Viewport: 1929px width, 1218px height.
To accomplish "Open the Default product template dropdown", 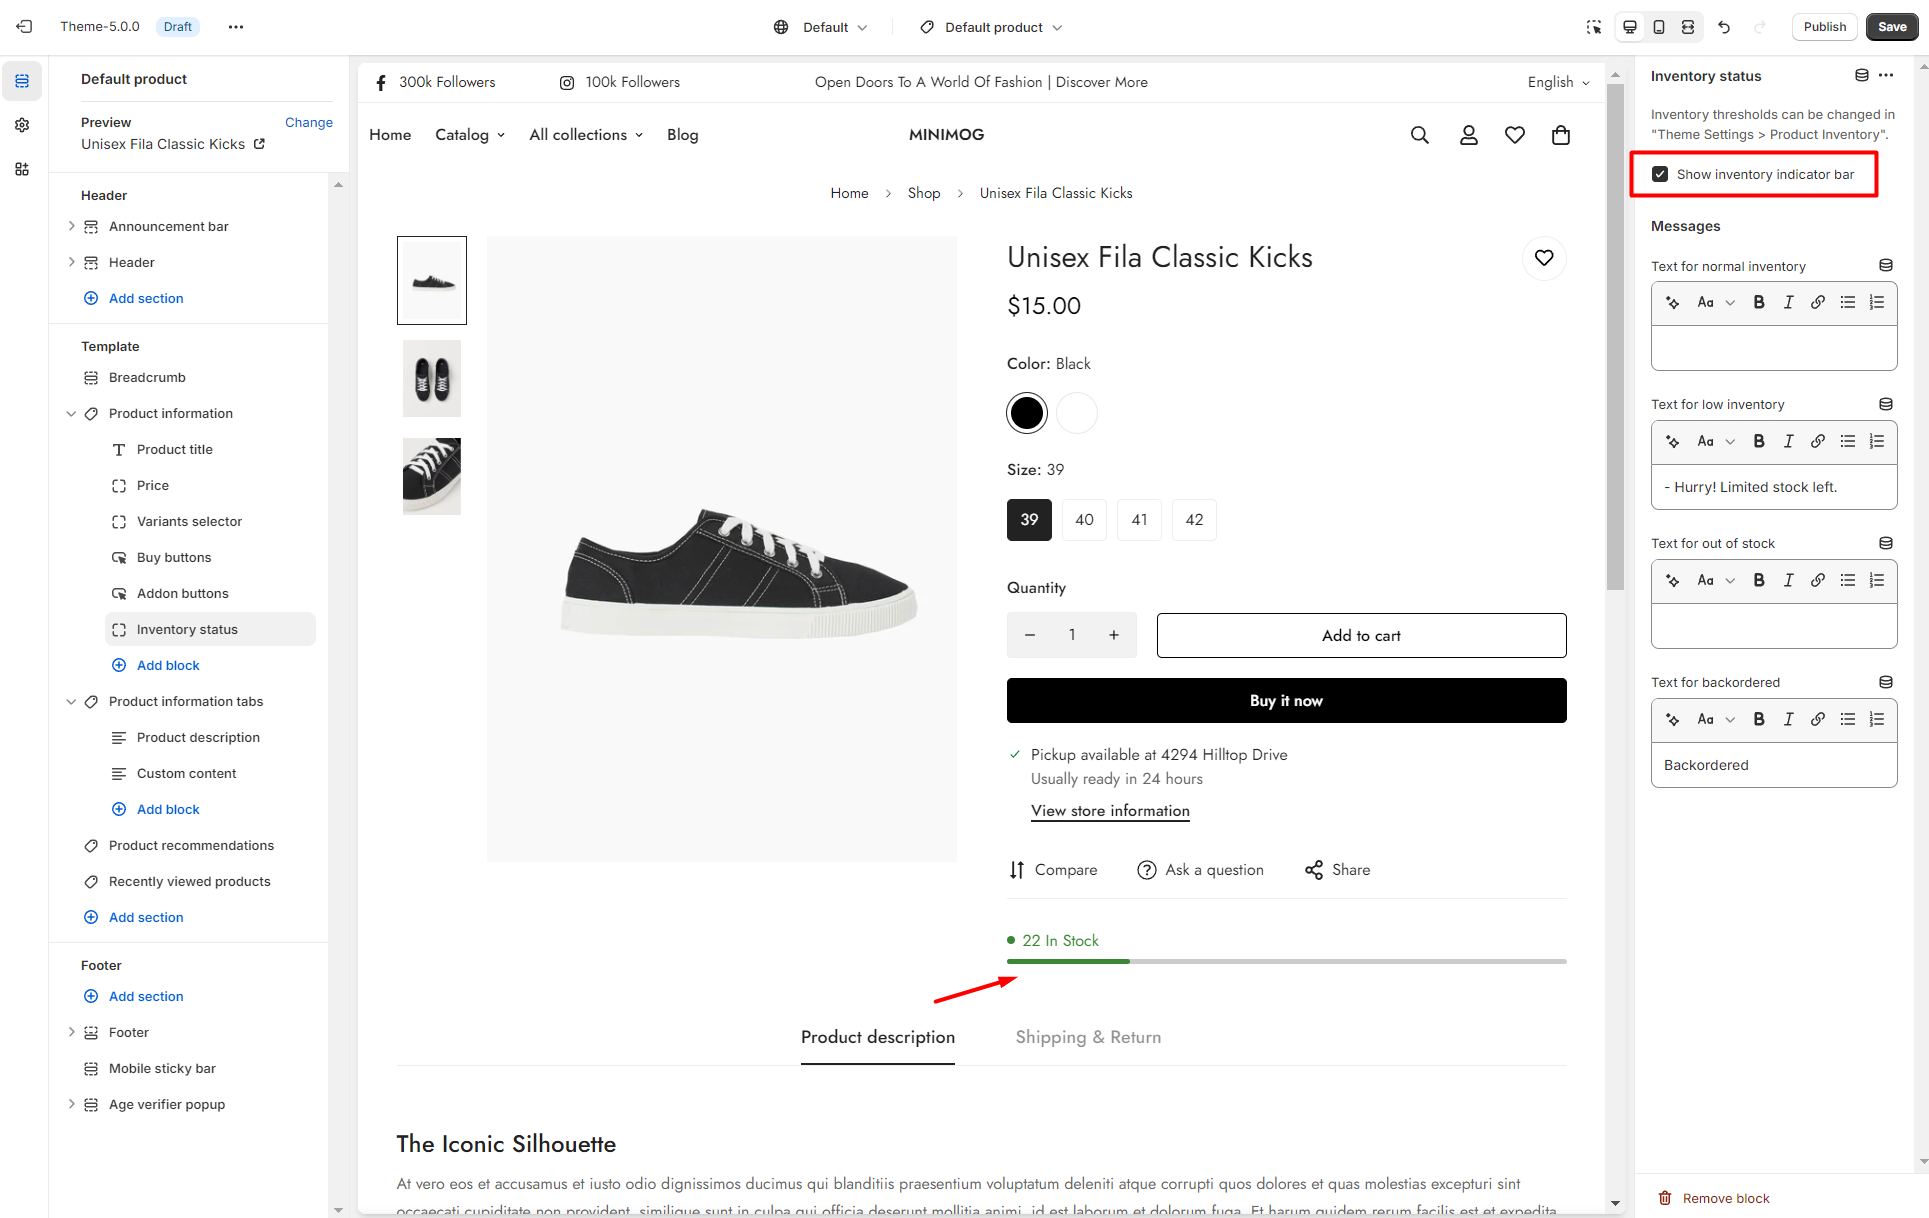I will coord(991,27).
